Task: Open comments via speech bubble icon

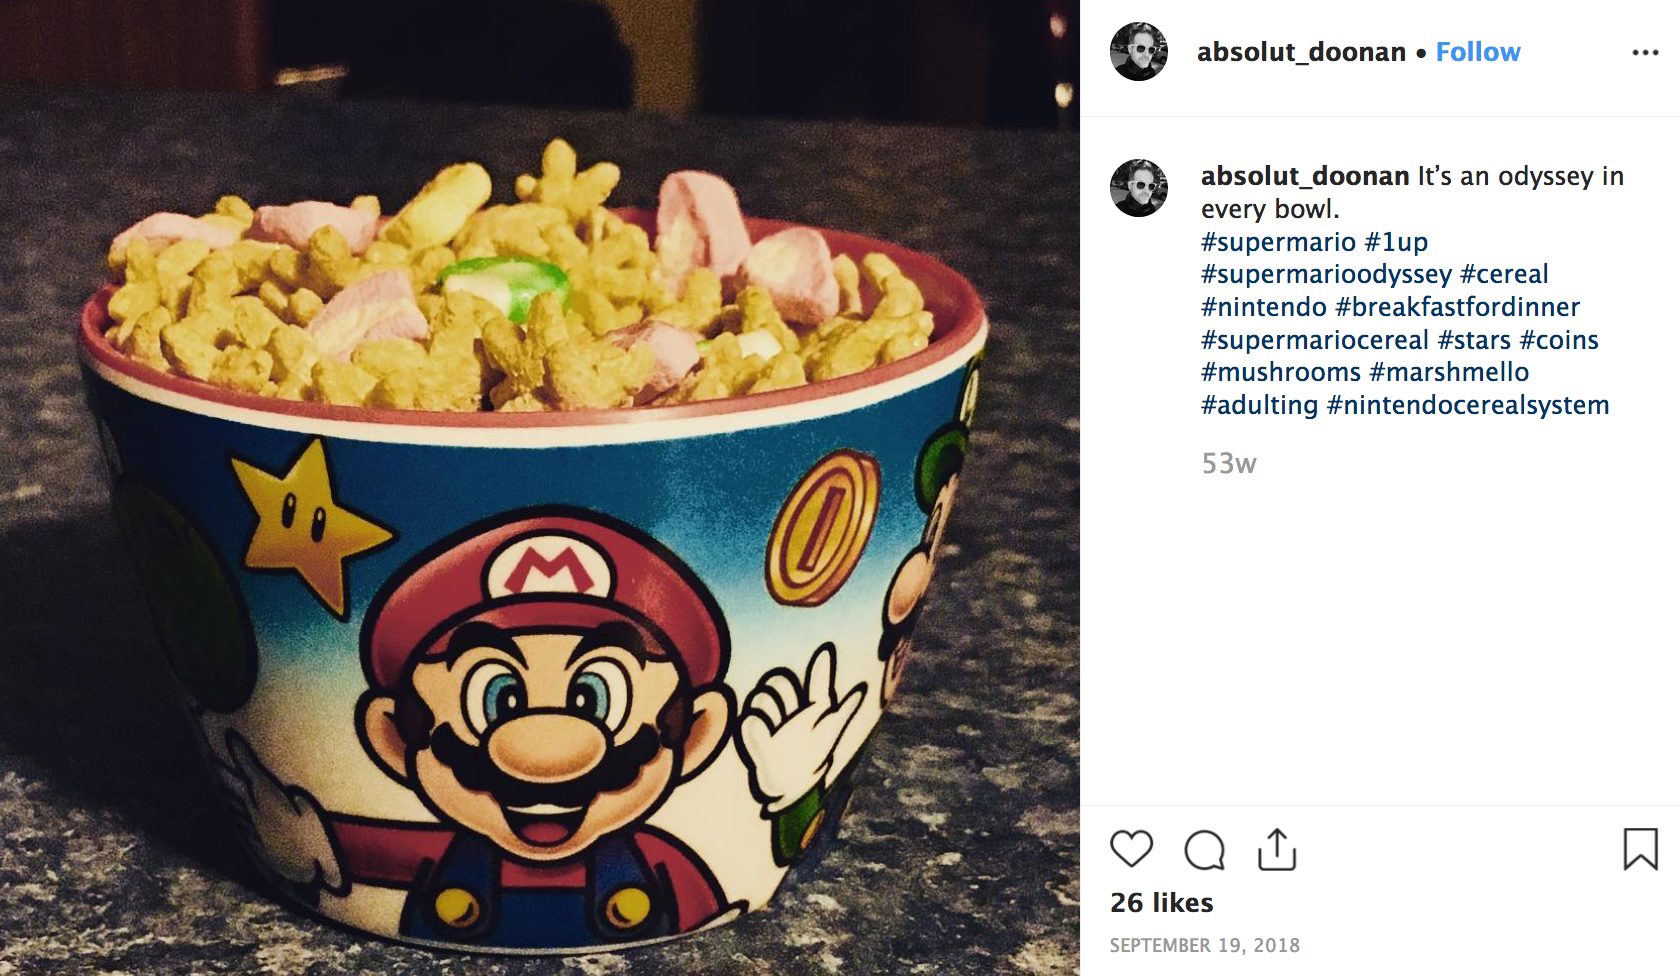Action: 1204,850
